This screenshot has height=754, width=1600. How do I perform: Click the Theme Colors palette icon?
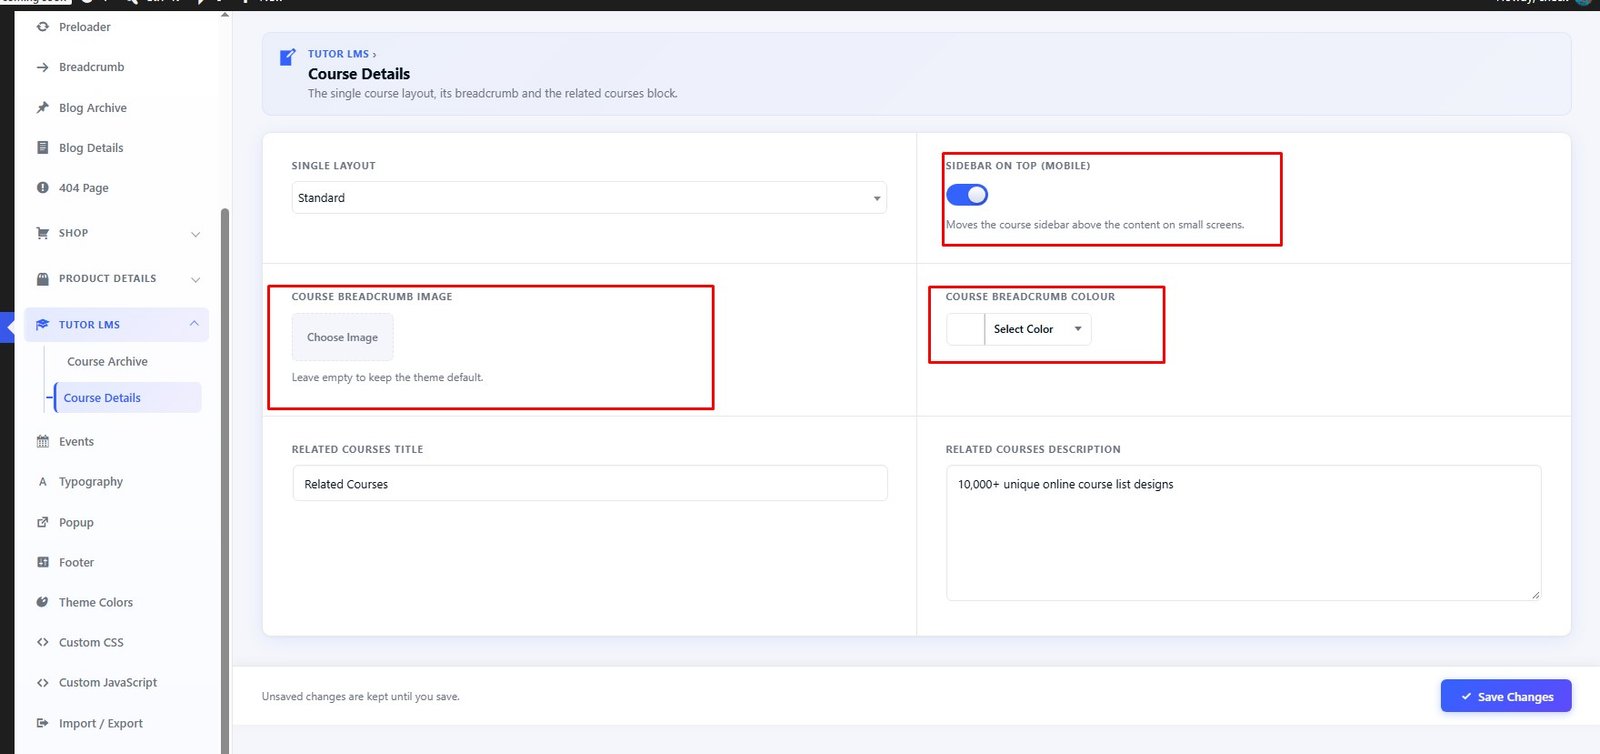(x=42, y=602)
